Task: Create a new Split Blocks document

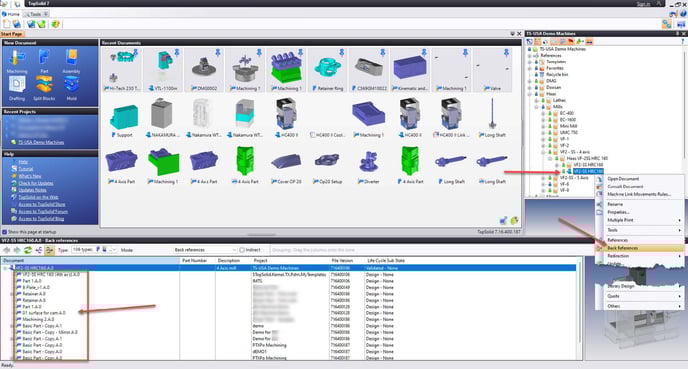Action: click(x=44, y=89)
